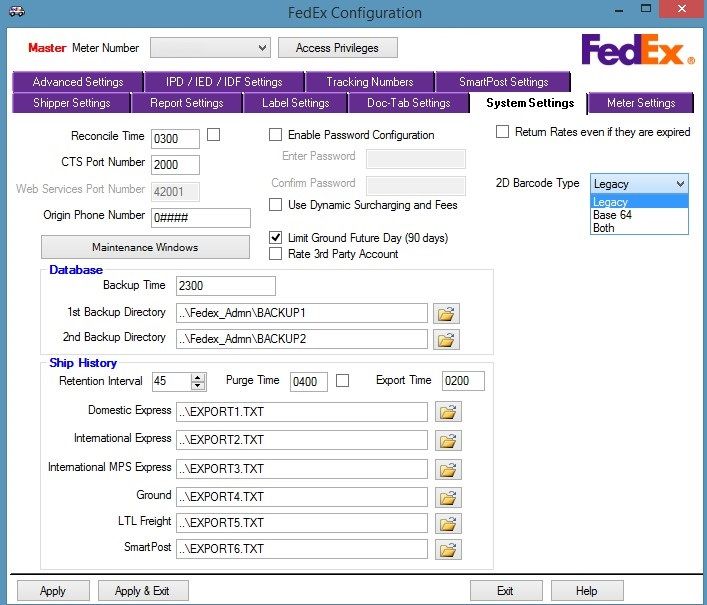Click Domestic Express EXPORT1.TXT field
Viewport: 707px width, 605px height.
point(302,412)
